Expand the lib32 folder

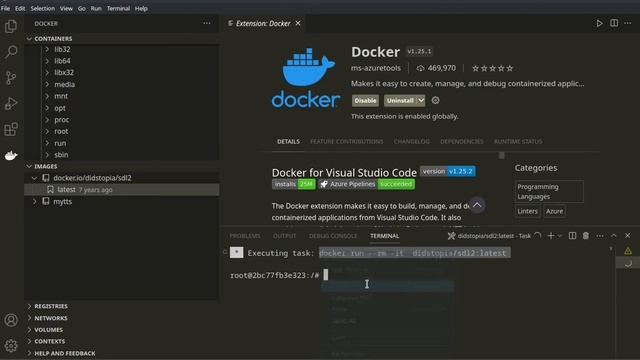(x=47, y=49)
